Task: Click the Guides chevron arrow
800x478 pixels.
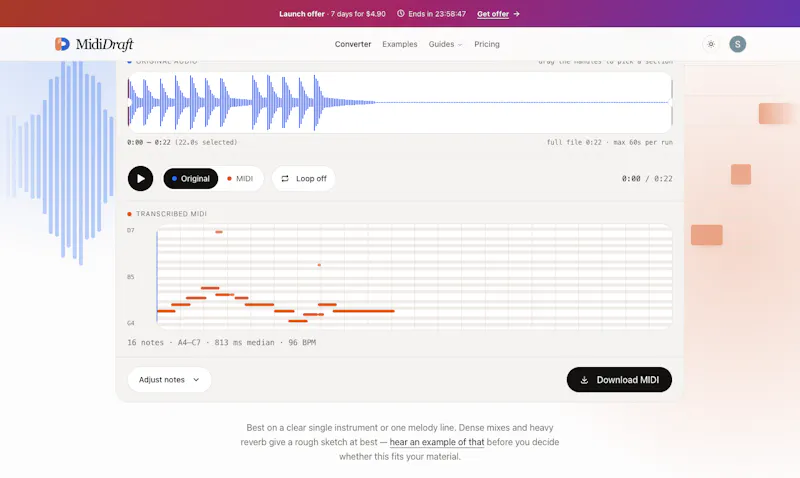Action: [460, 44]
